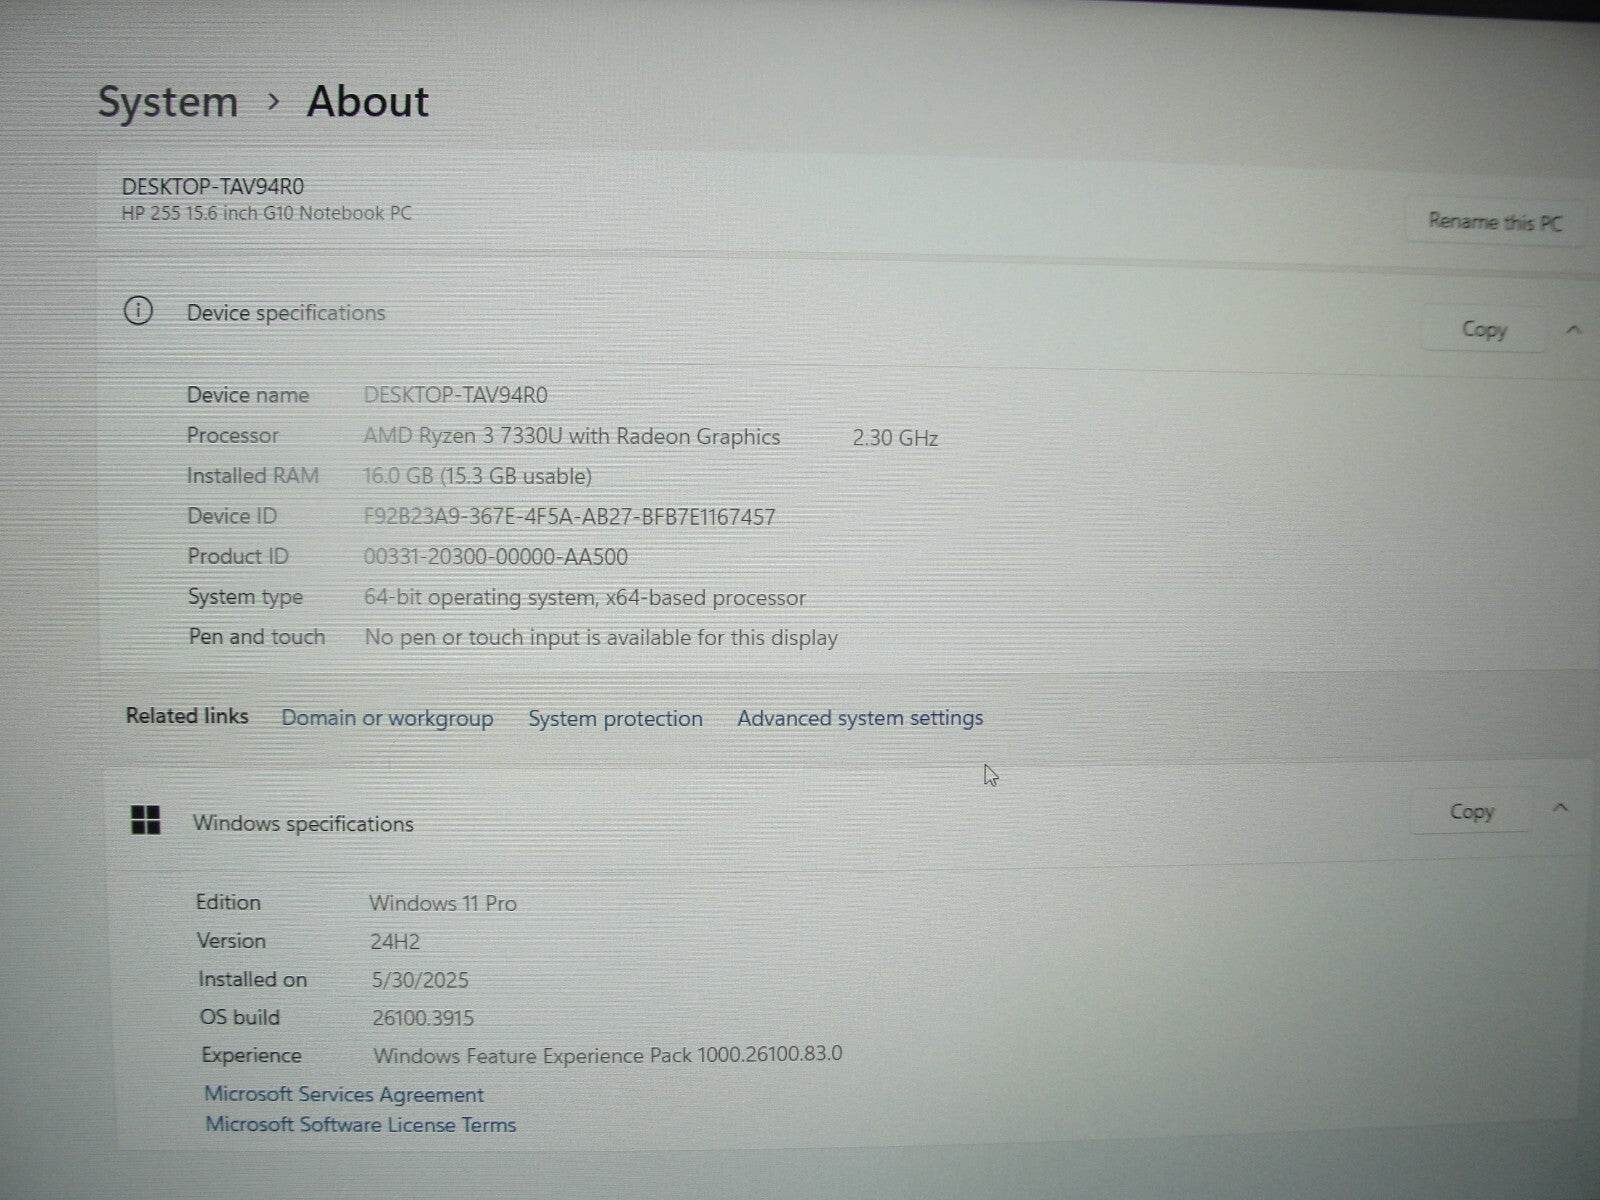Click the Device specifications header title
This screenshot has width=1600, height=1200.
[x=286, y=313]
